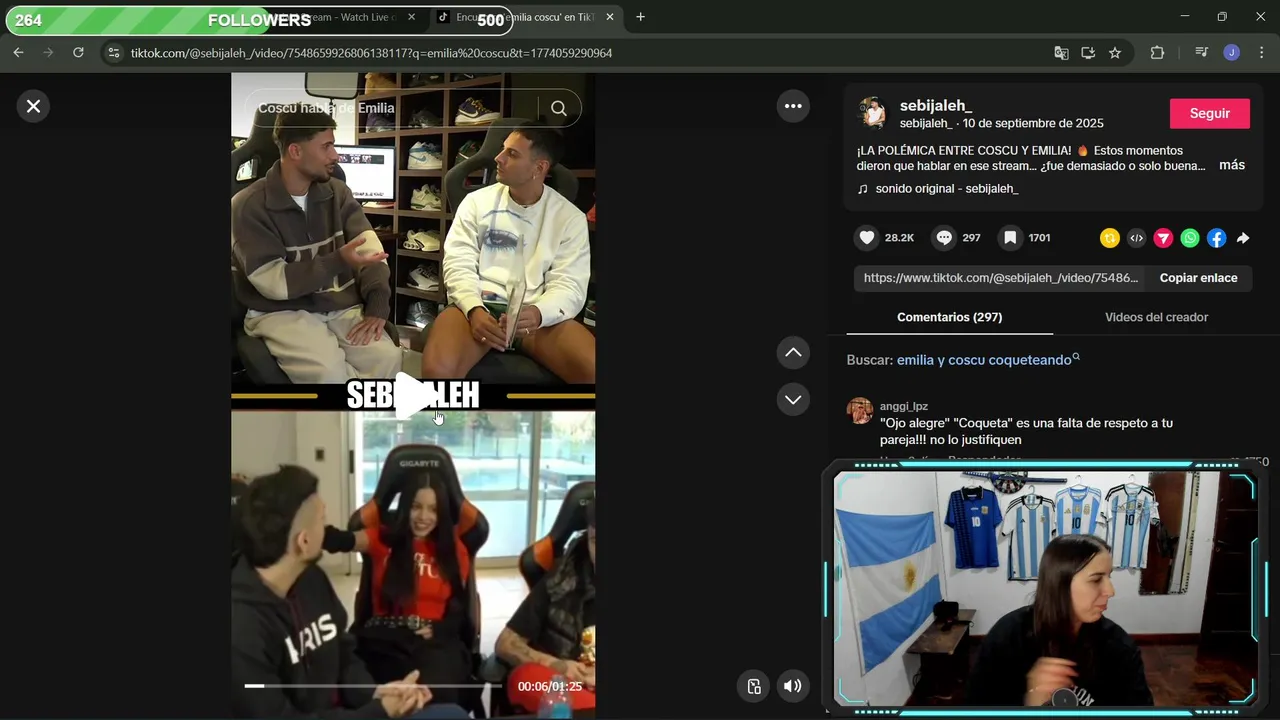
Task: Click the video timestamp 00:06/01:25
Action: tap(549, 686)
